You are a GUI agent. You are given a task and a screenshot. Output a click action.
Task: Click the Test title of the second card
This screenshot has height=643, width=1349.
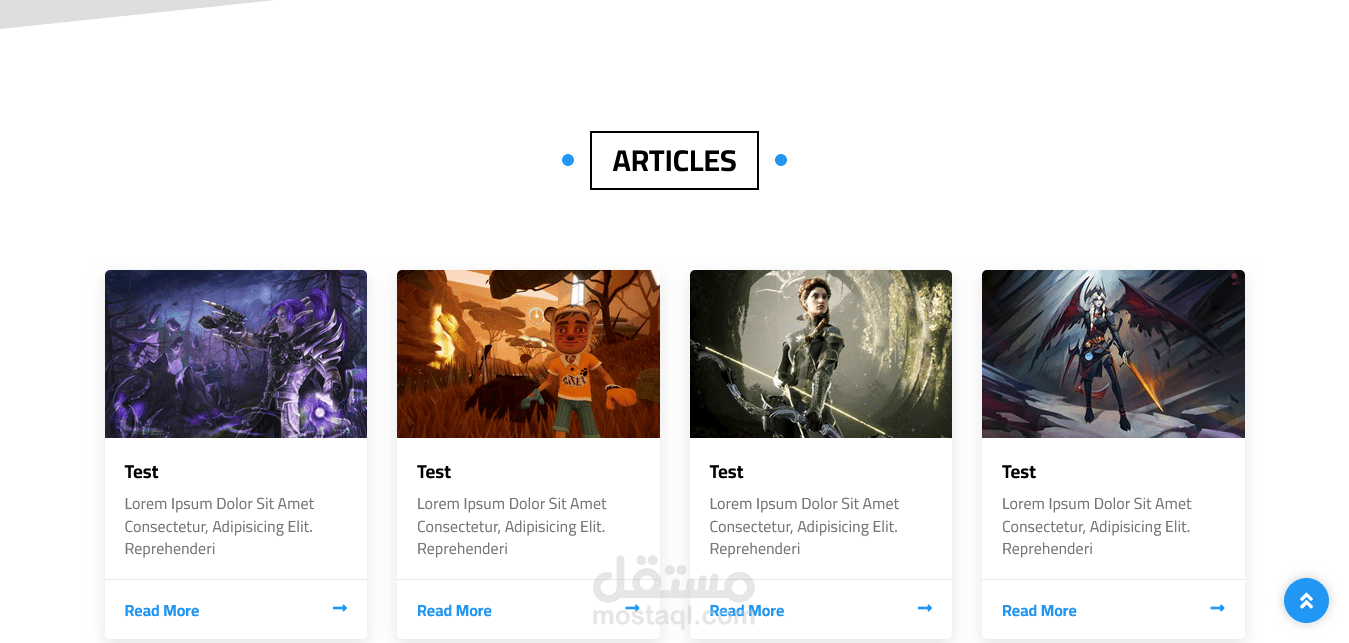(434, 472)
